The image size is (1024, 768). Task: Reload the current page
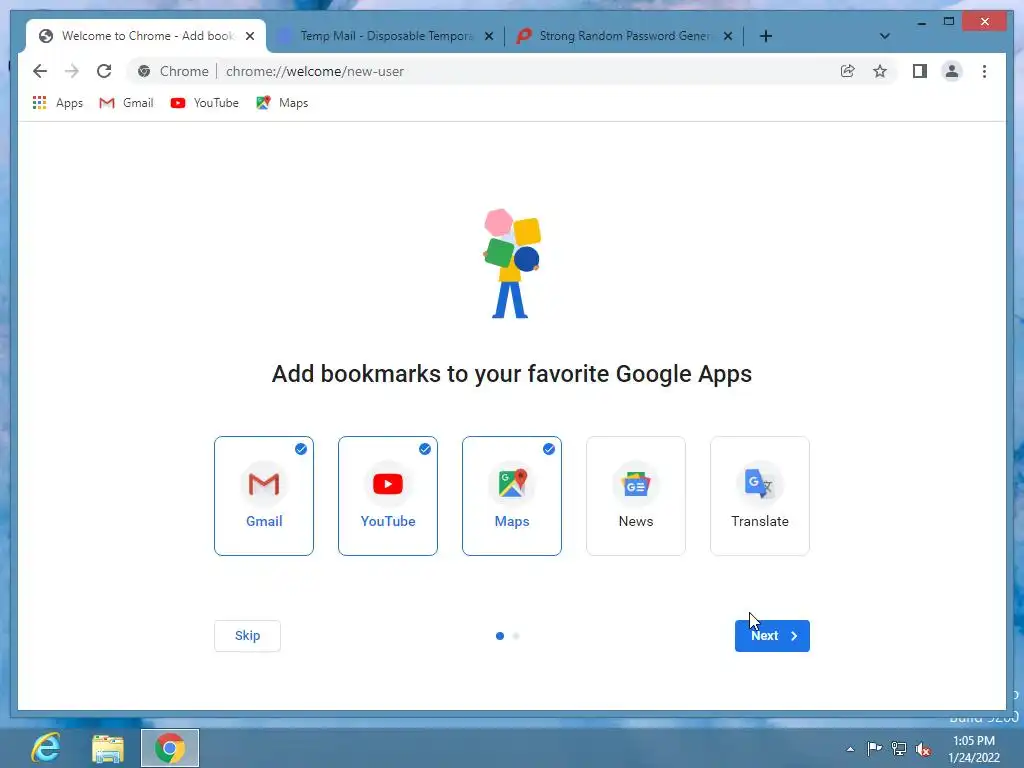104,71
